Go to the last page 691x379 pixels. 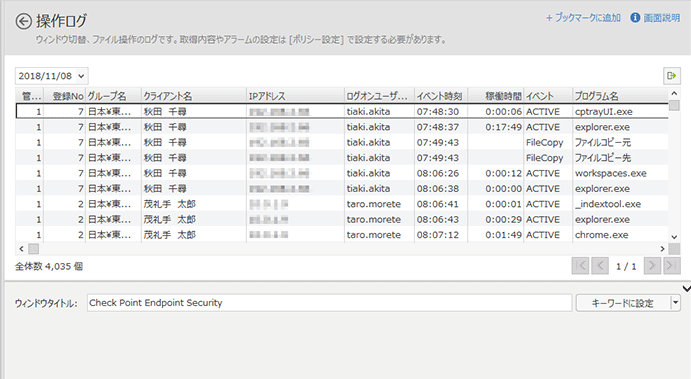[672, 266]
